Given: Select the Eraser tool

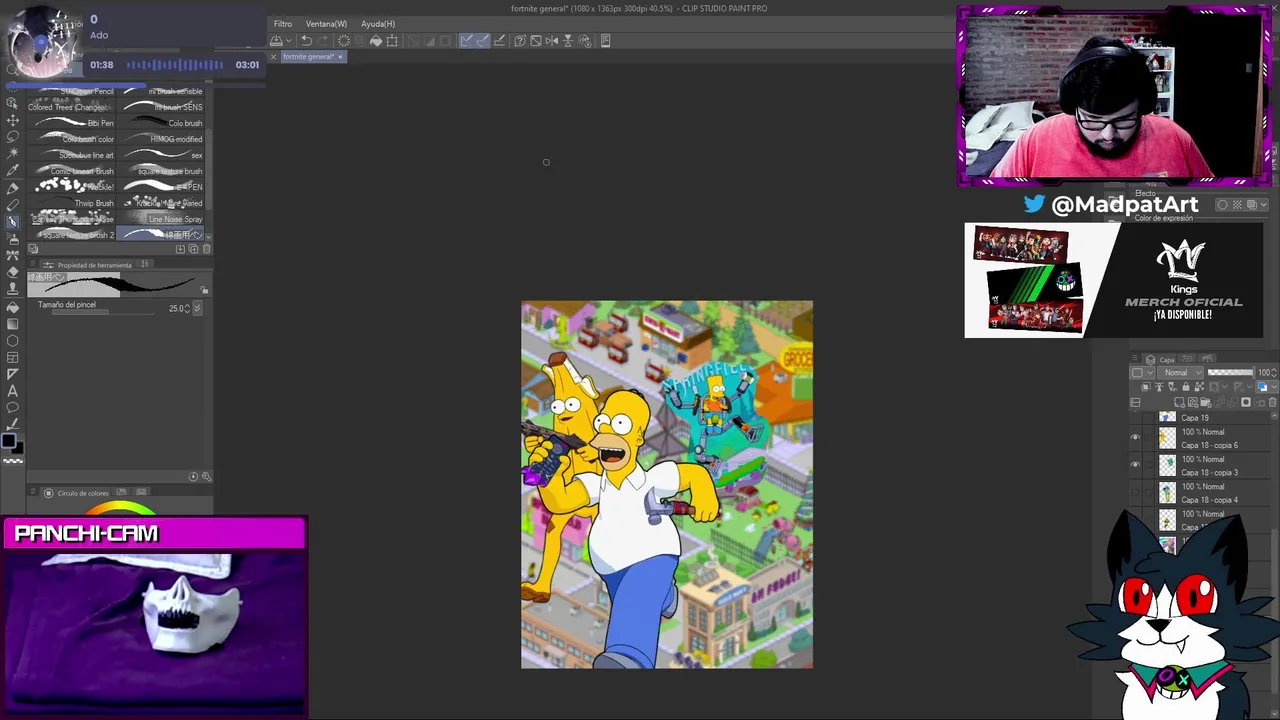Looking at the screenshot, I should point(12,272).
